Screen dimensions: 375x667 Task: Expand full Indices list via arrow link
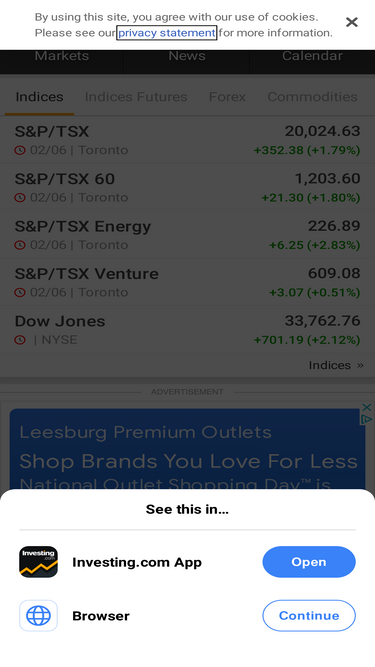336,365
